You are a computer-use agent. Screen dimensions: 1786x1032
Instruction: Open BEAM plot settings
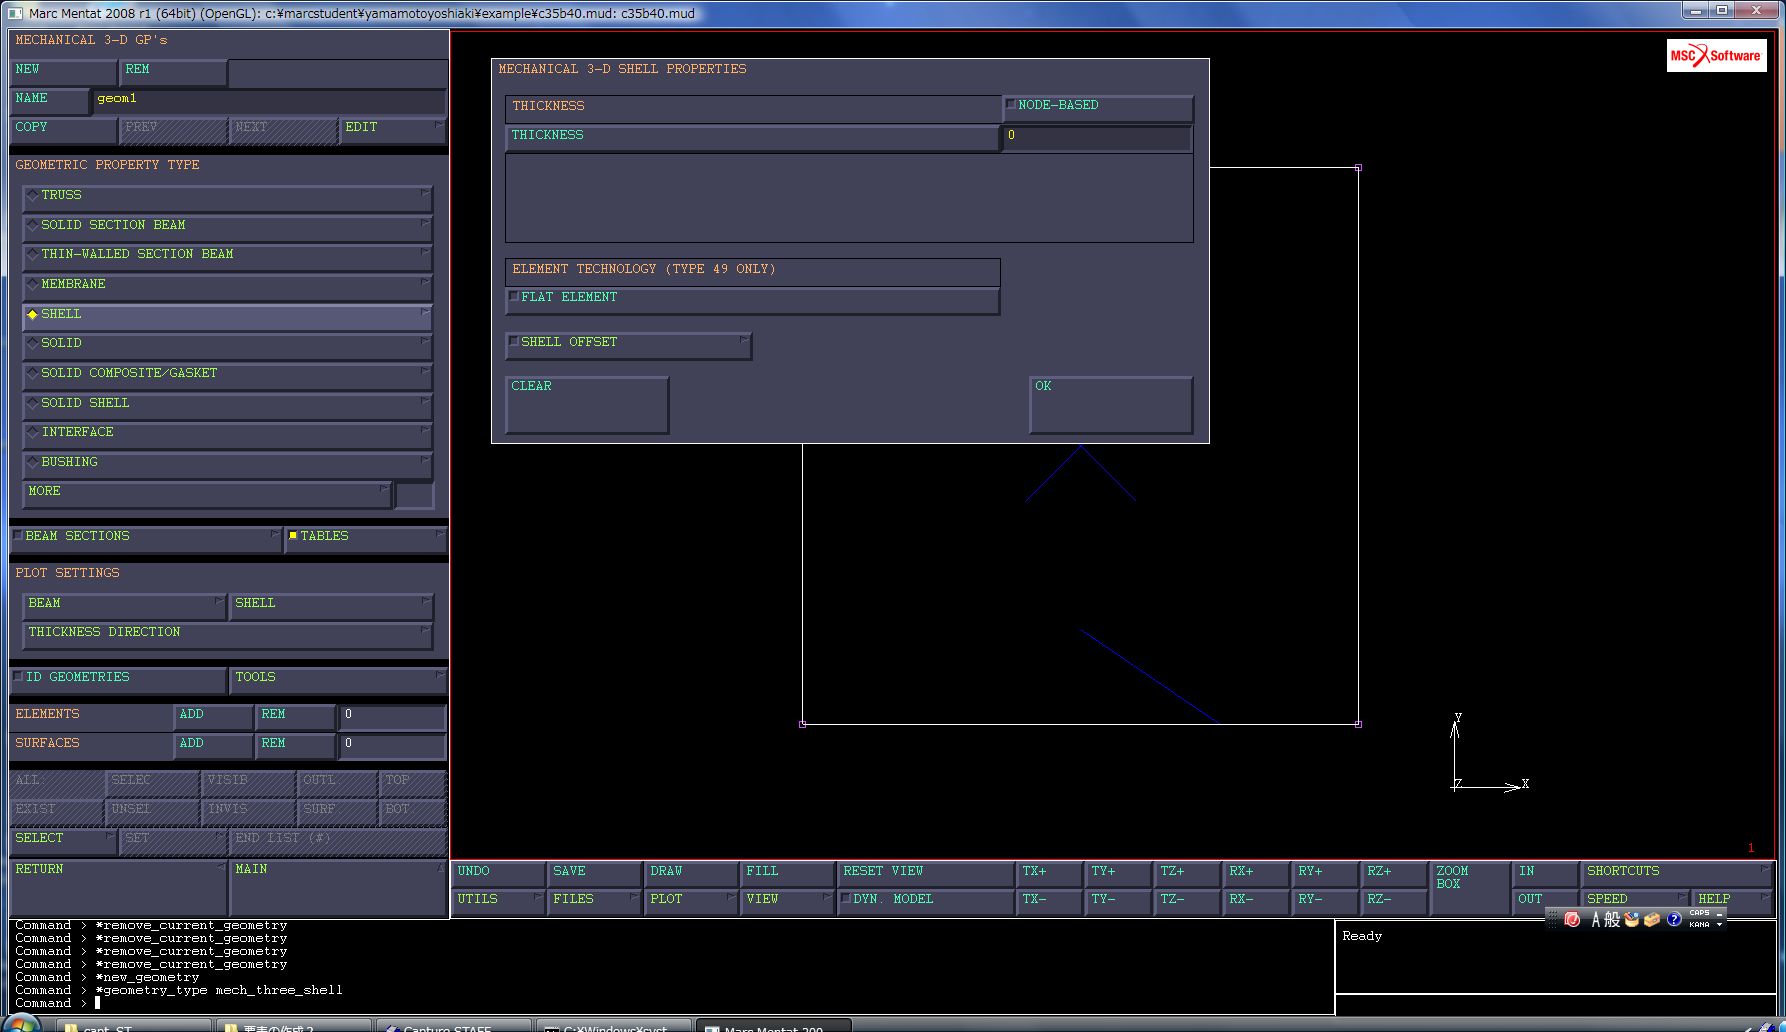[124, 605]
